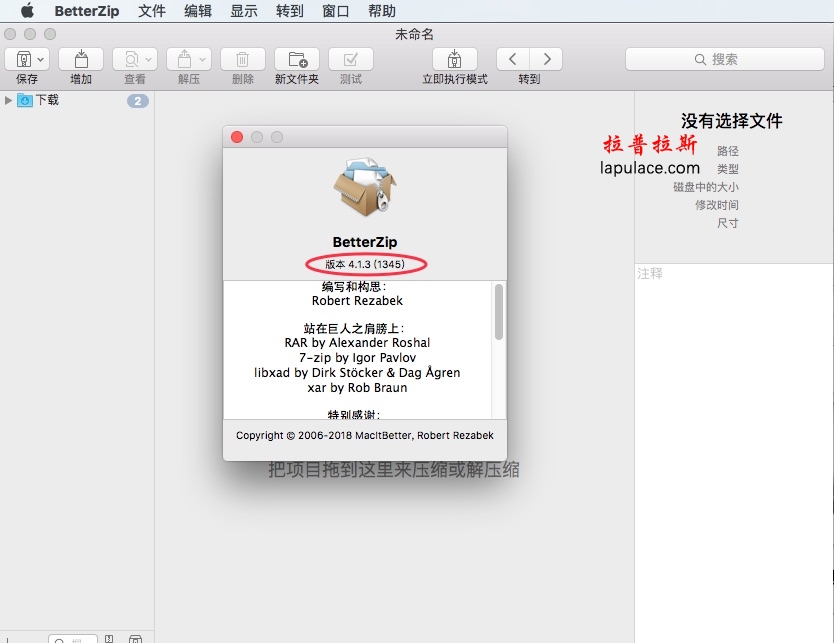Screen dimensions: 834x643
Task: Open the 查看 button's dropdown chevron
Action: [148, 59]
